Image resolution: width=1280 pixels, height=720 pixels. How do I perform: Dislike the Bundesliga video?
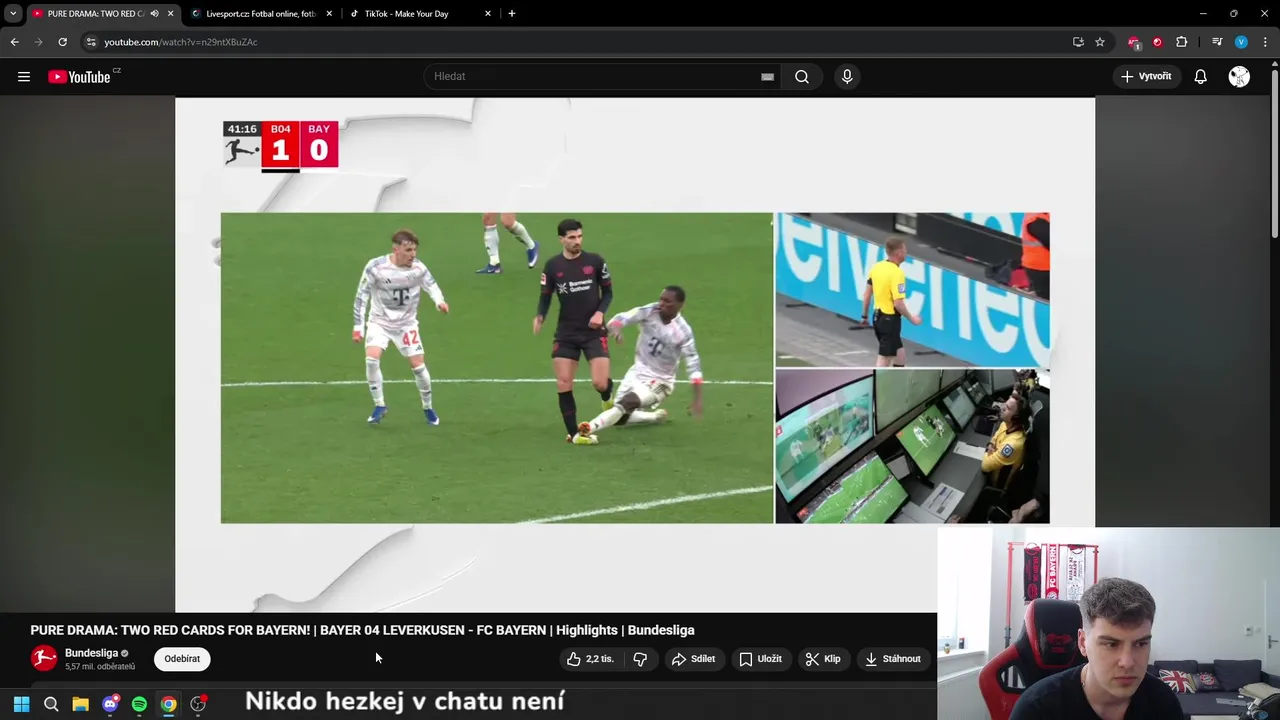640,659
